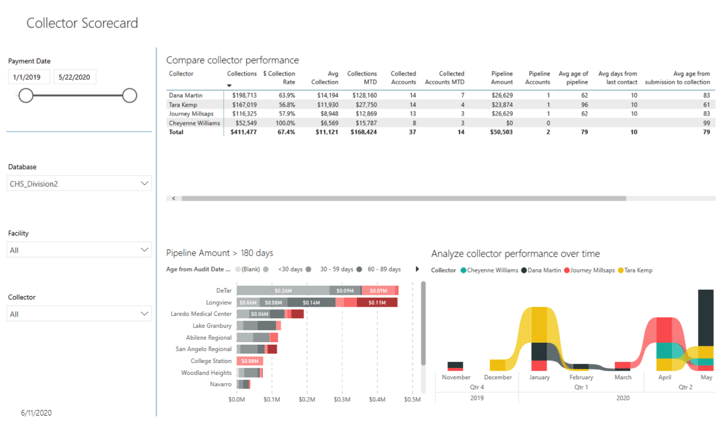Image resolution: width=716 pixels, height=422 pixels.
Task: Select the (Blank) legend marker
Action: (x=237, y=269)
